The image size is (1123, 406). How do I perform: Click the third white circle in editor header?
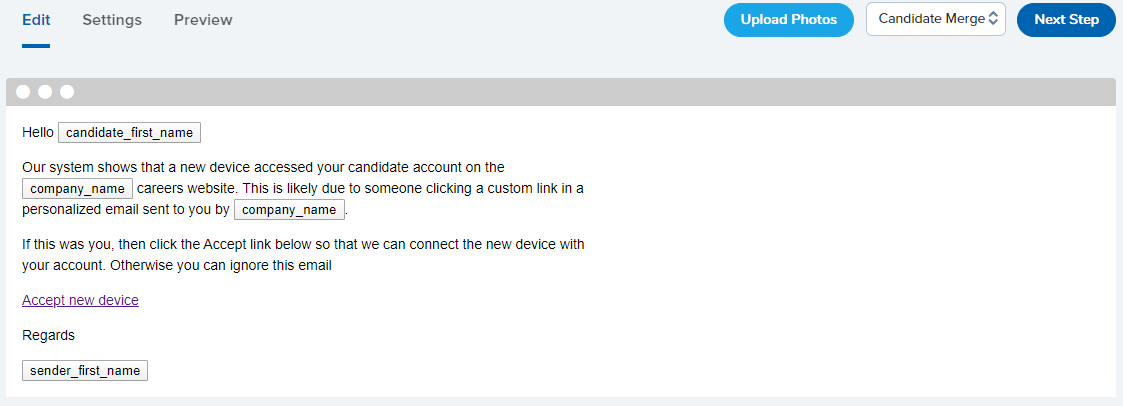pos(67,92)
